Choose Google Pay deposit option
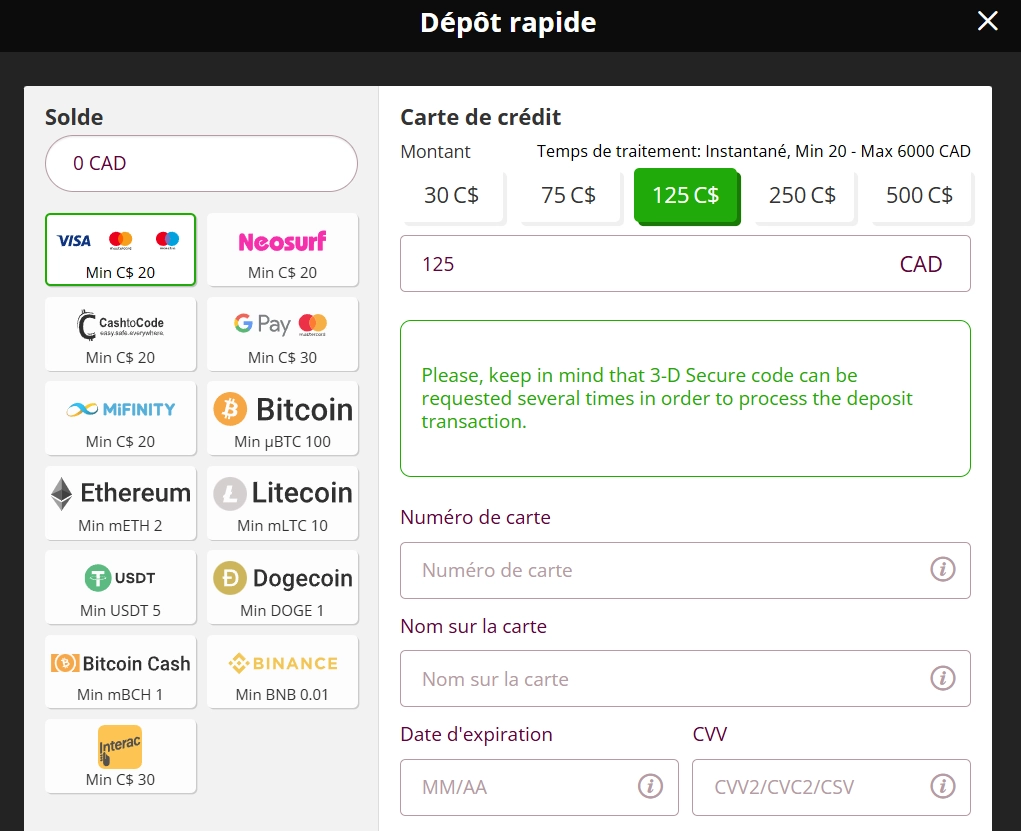Image resolution: width=1021 pixels, height=831 pixels. (282, 334)
